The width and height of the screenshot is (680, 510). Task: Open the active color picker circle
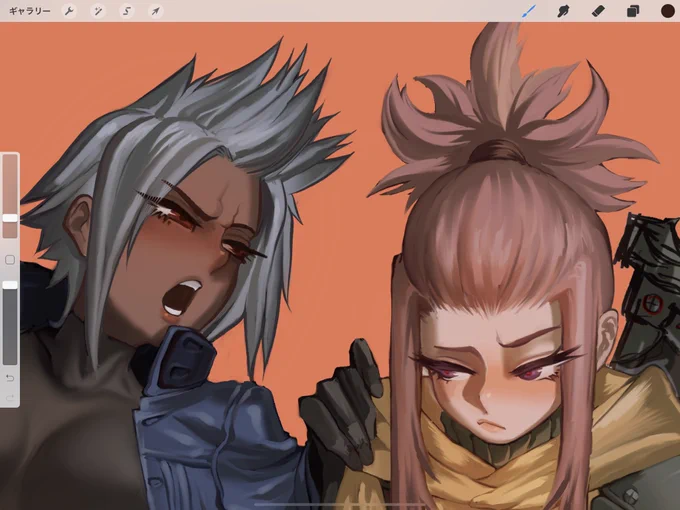coord(667,11)
